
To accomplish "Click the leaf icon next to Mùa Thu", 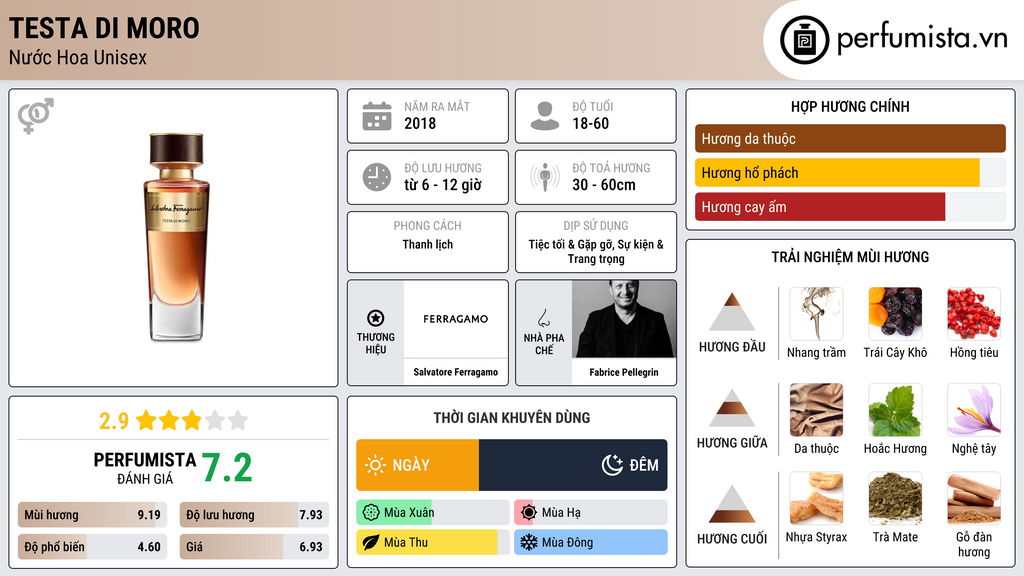I will (371, 542).
